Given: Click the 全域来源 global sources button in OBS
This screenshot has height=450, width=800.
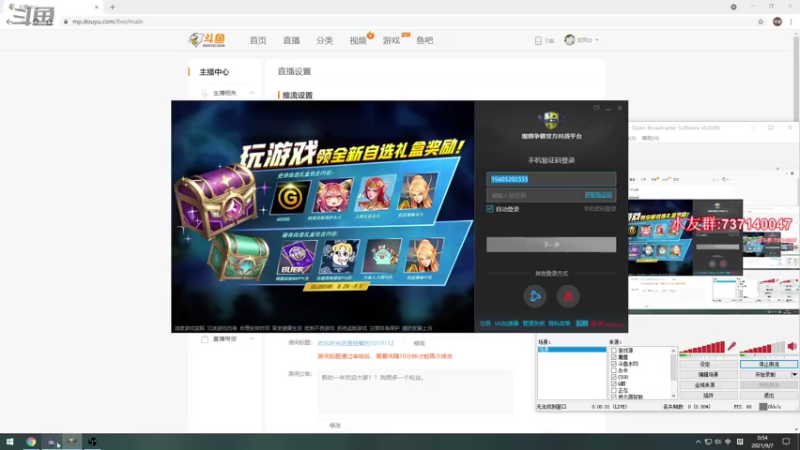Looking at the screenshot, I should pos(708,385).
